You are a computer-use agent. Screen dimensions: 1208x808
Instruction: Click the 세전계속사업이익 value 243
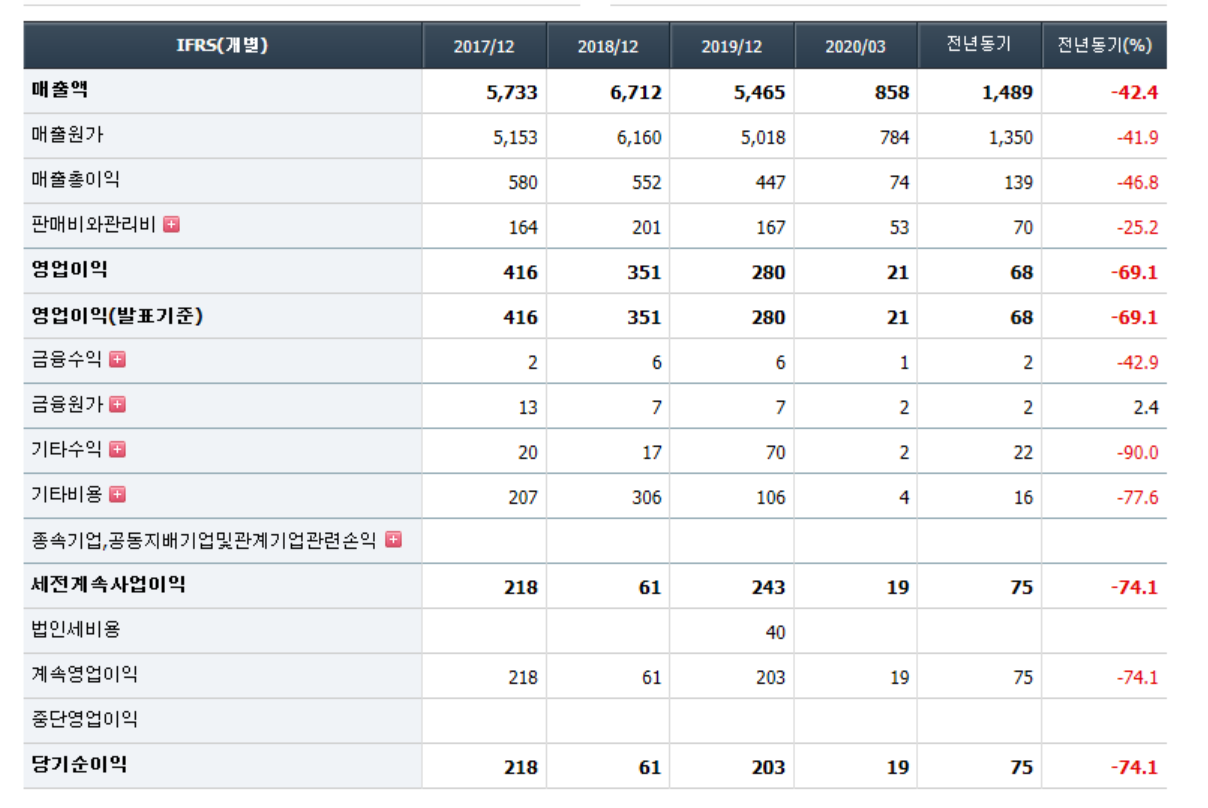click(768, 588)
